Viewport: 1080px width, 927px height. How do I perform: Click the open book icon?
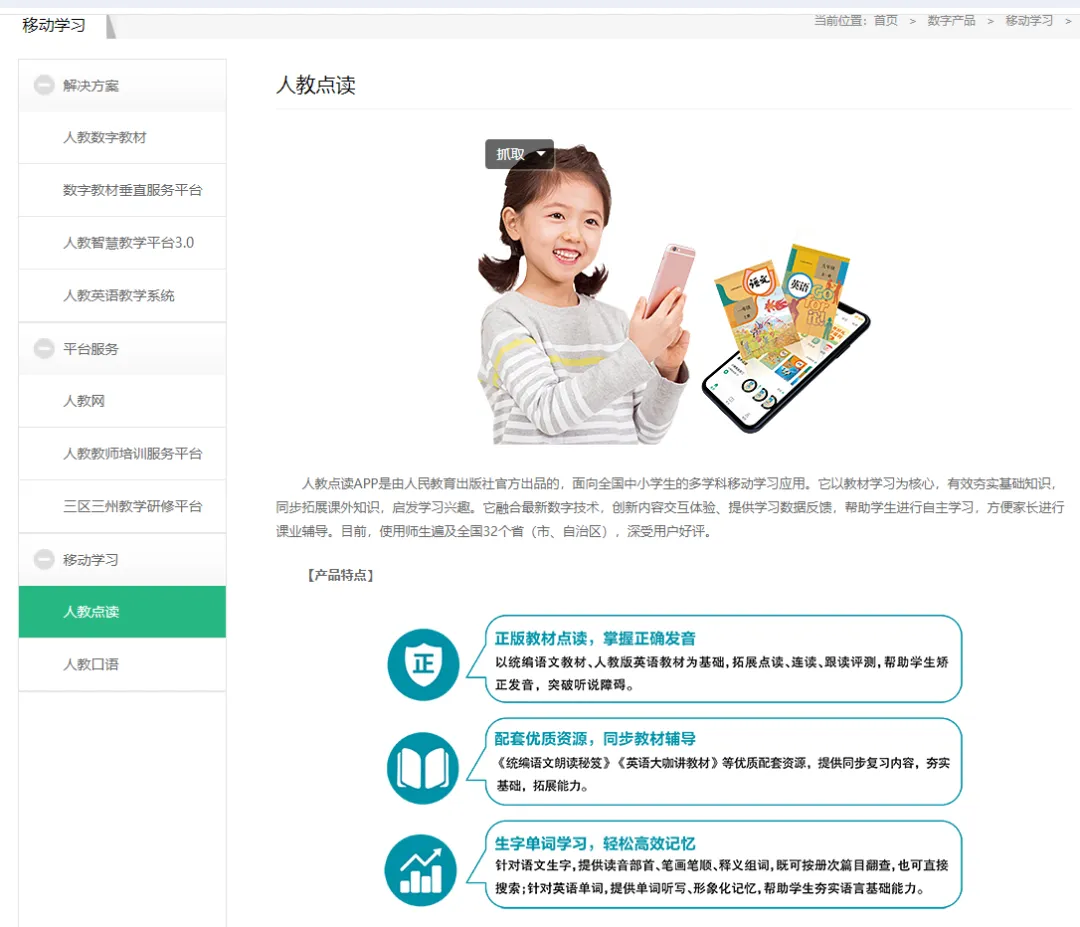[x=423, y=768]
